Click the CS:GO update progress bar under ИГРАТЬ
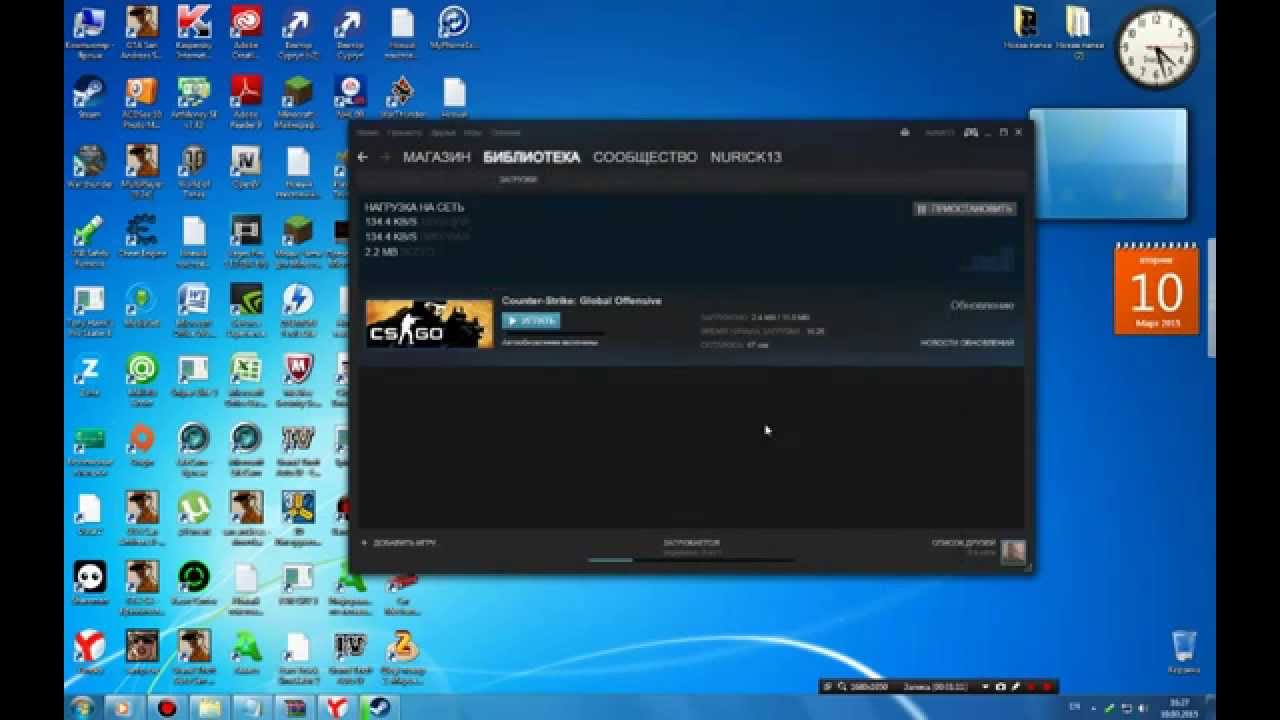 [x=553, y=334]
